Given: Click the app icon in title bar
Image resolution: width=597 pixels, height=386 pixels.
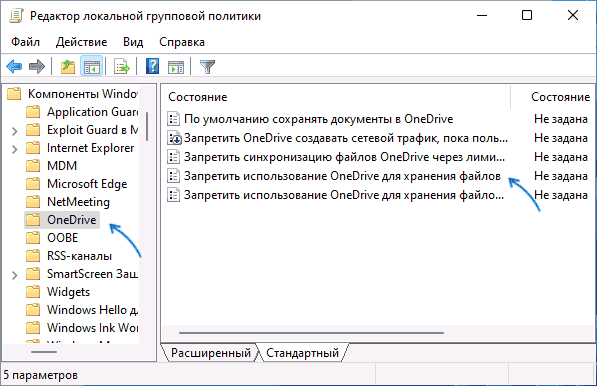Looking at the screenshot, I should pyautogui.click(x=16, y=16).
